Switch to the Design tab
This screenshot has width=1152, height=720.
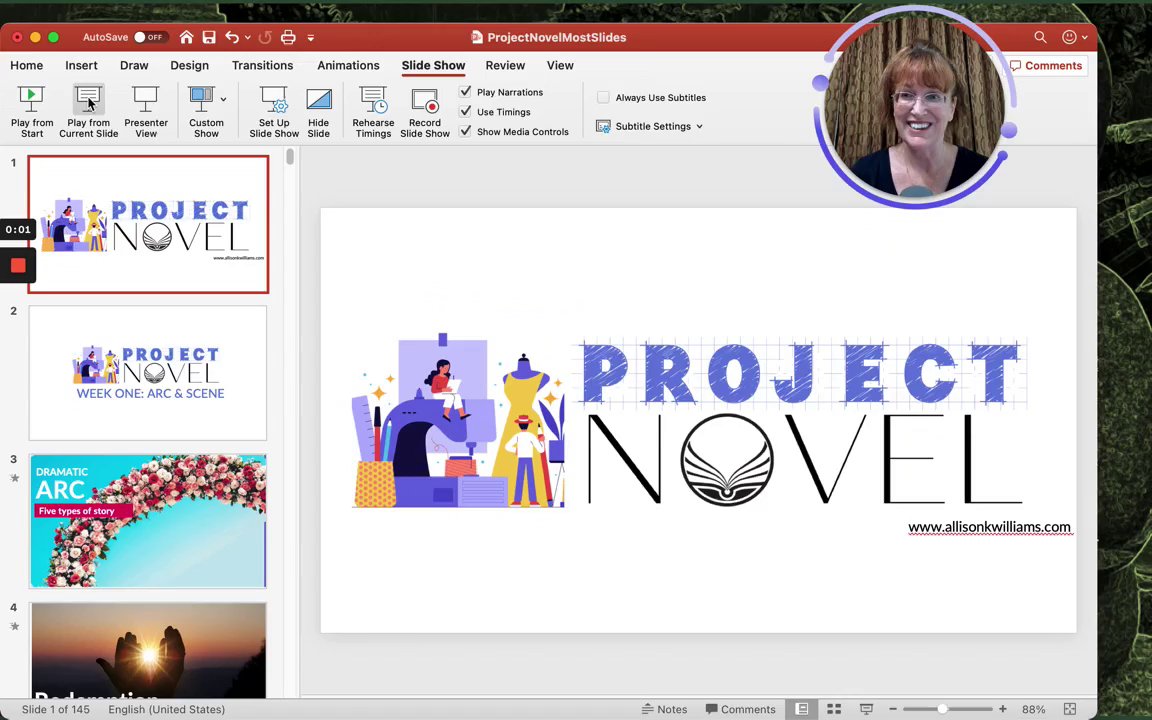point(190,65)
